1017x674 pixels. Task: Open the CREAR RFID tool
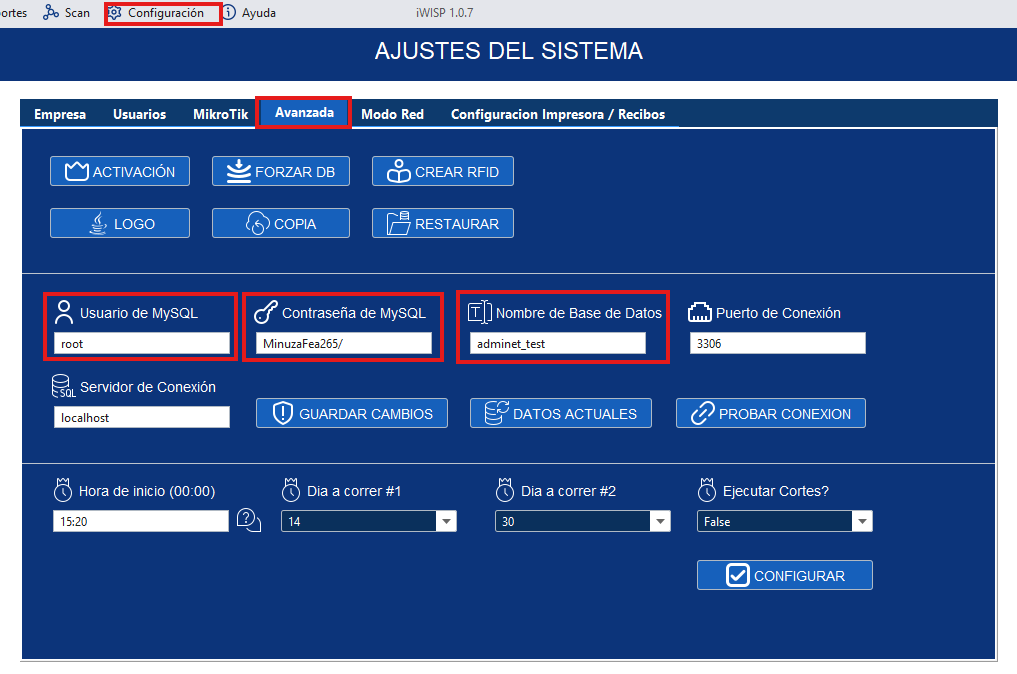(x=443, y=172)
